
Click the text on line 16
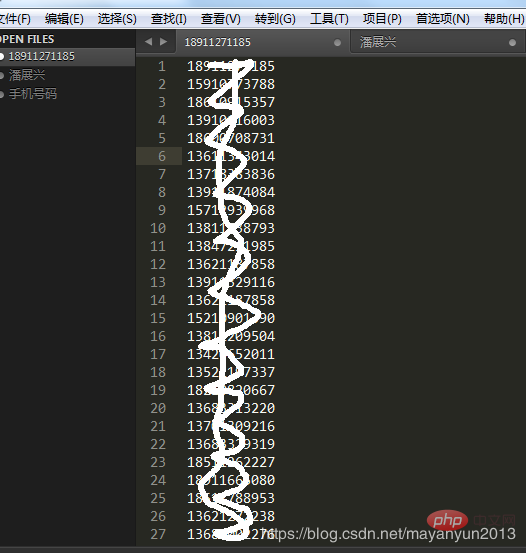click(x=231, y=336)
